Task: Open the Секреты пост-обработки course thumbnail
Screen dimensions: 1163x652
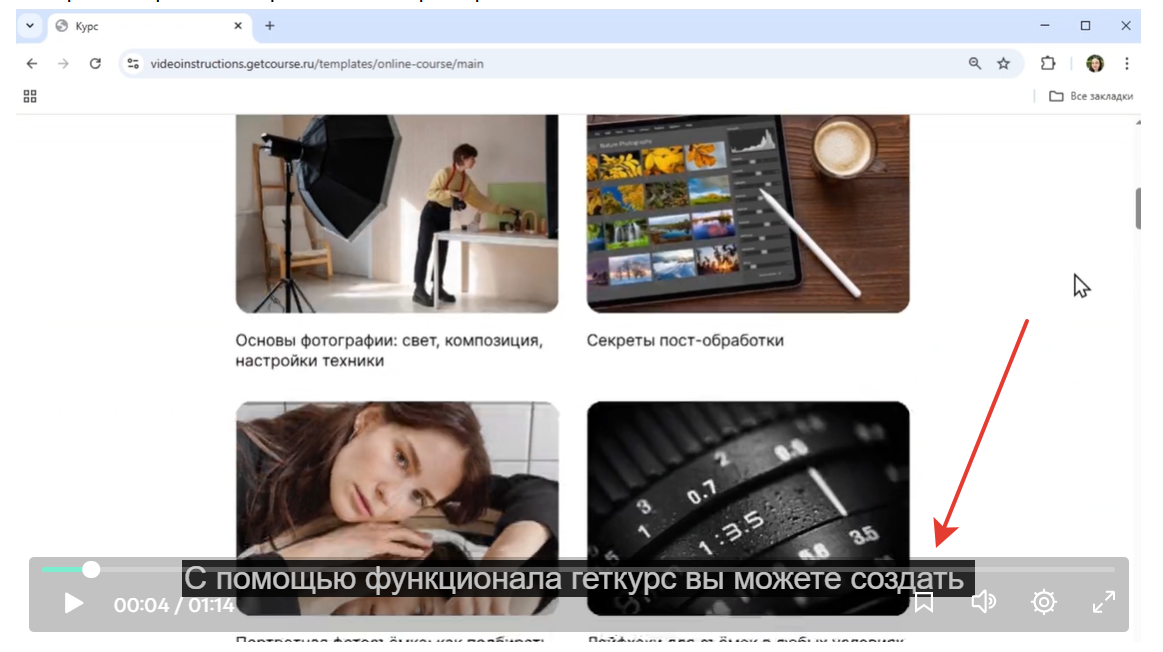Action: pos(747,213)
